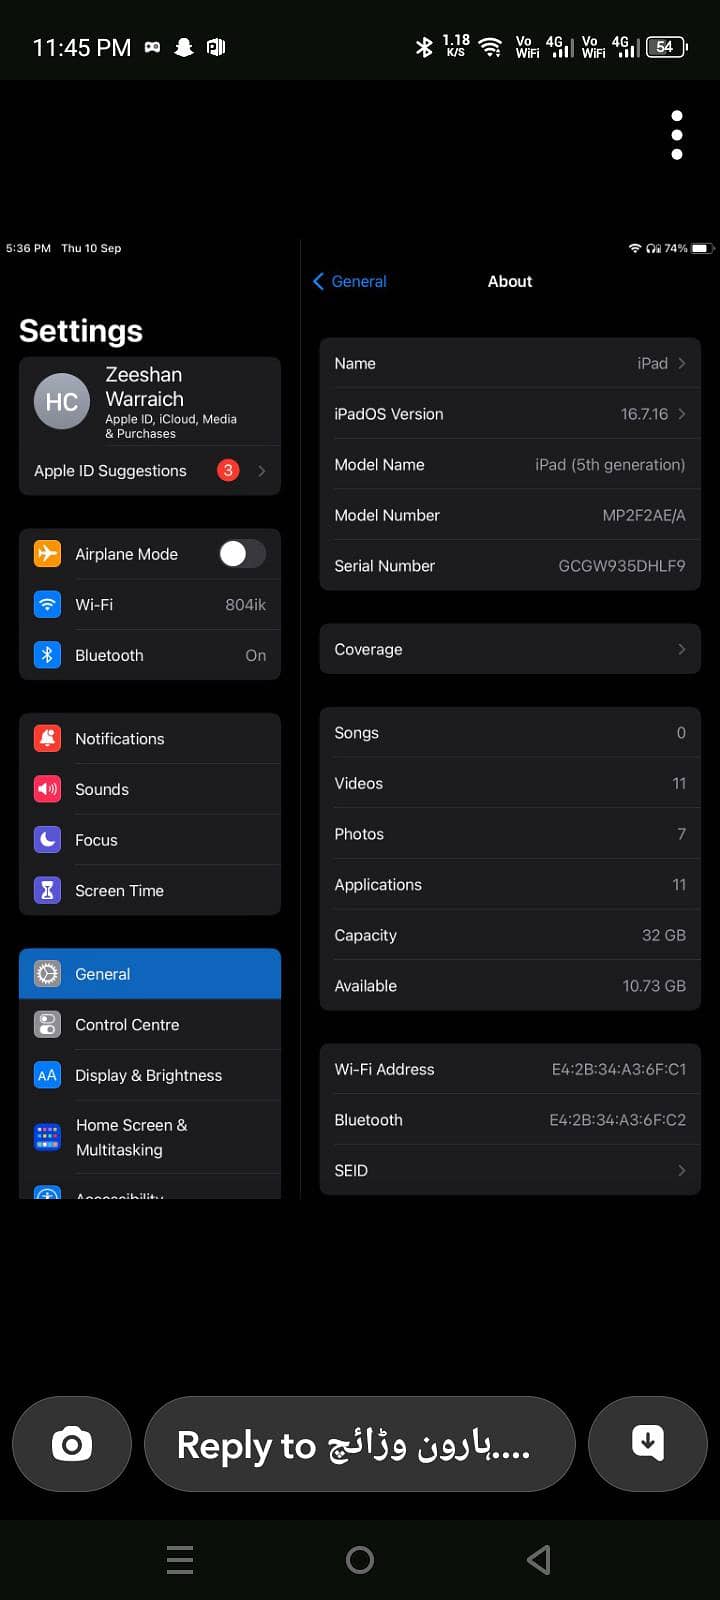Open Display & Brightness settings
This screenshot has width=720, height=1600.
tap(150, 1075)
